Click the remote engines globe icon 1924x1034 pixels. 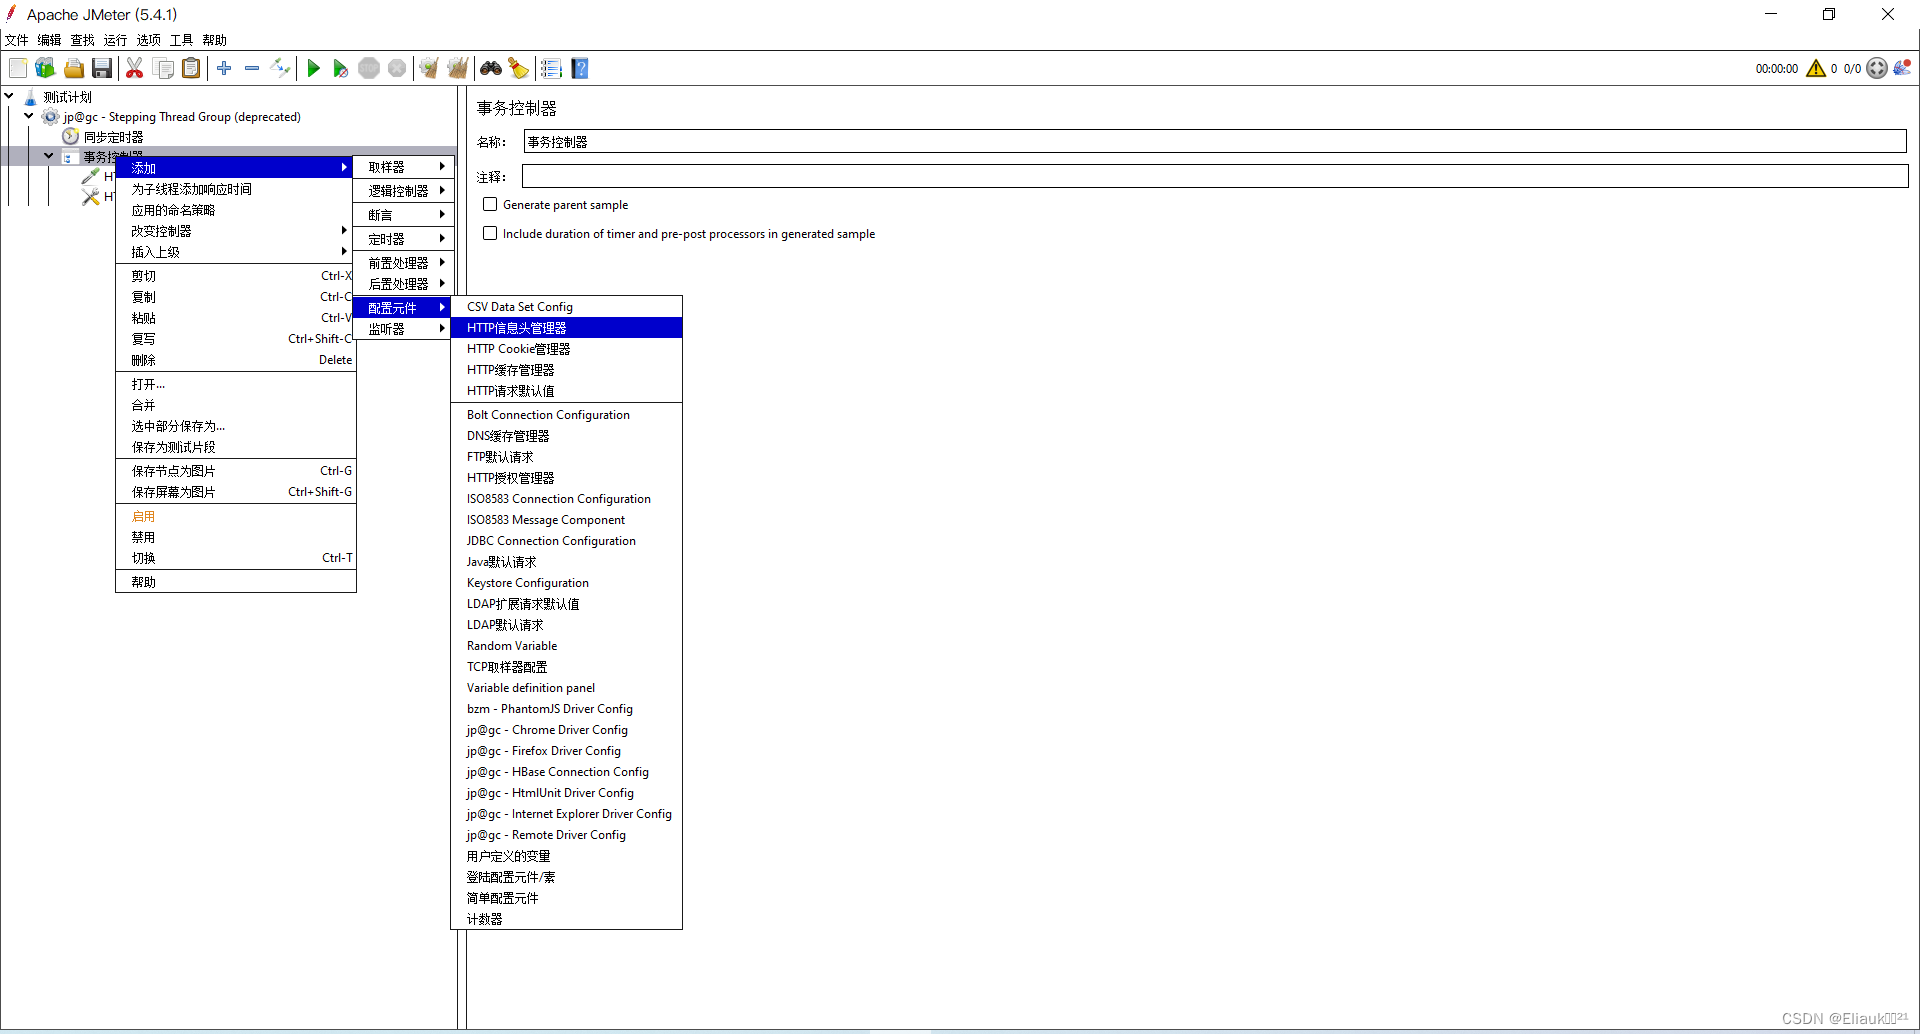pyautogui.click(x=1877, y=68)
